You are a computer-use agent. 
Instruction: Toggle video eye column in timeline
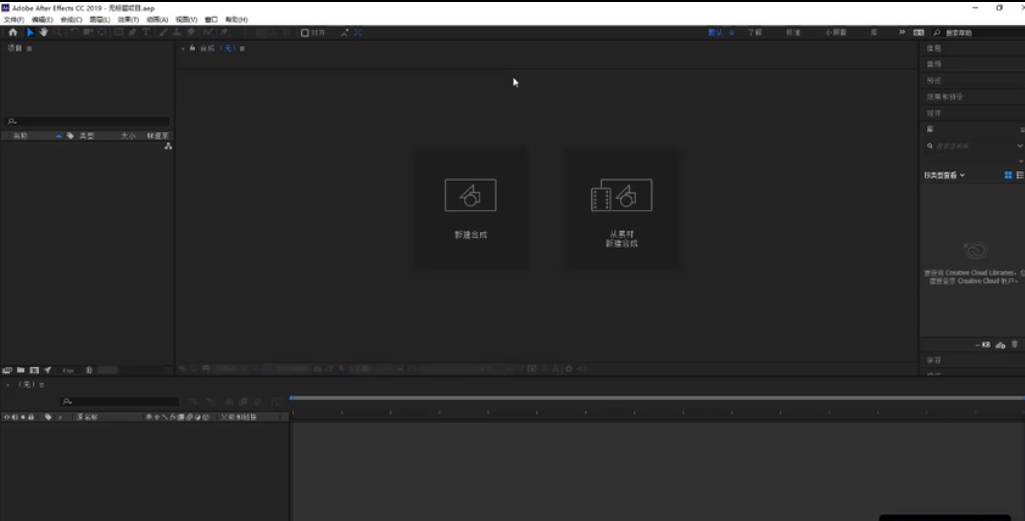tap(7, 416)
